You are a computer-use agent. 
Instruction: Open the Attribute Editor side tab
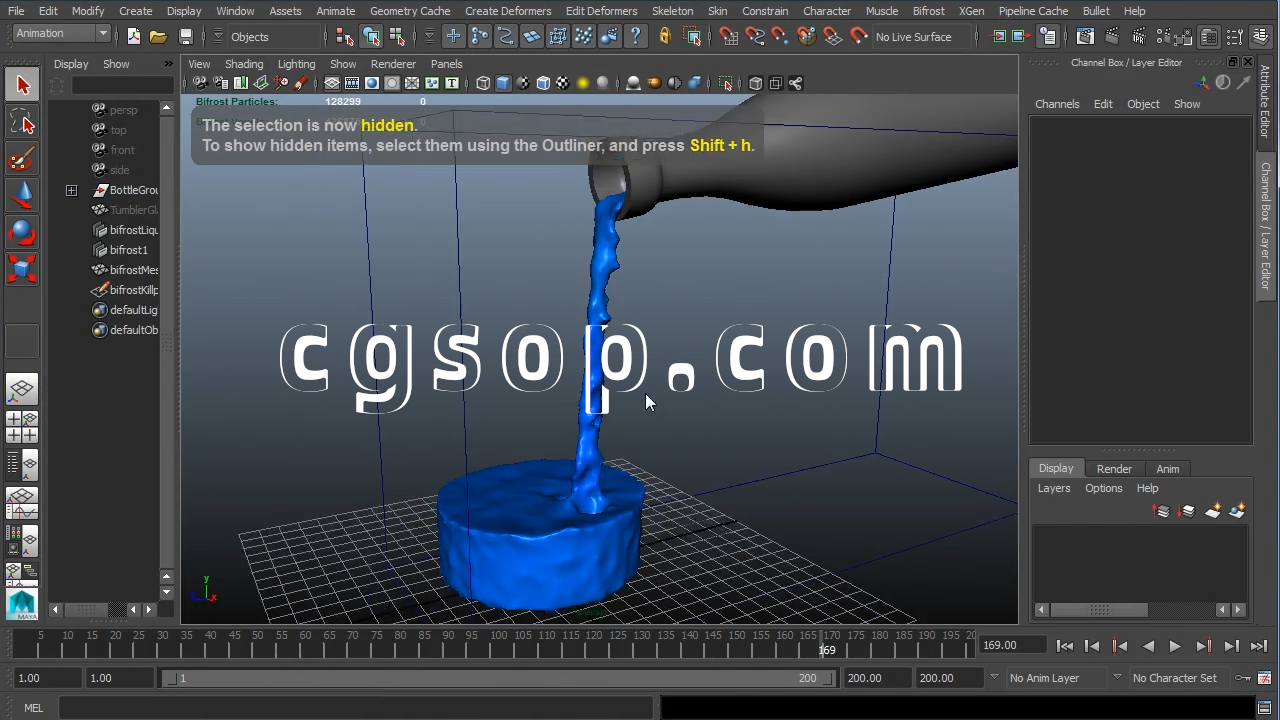(1265, 102)
